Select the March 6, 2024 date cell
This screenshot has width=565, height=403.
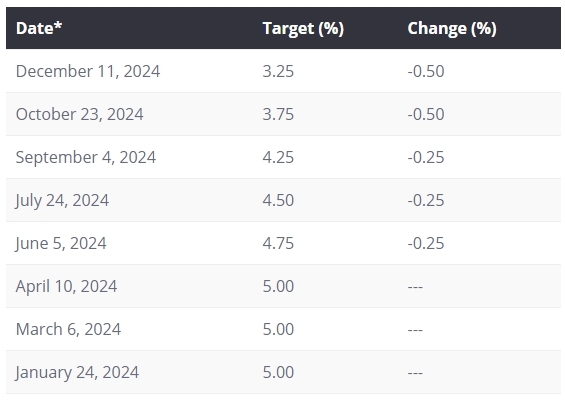click(x=68, y=329)
